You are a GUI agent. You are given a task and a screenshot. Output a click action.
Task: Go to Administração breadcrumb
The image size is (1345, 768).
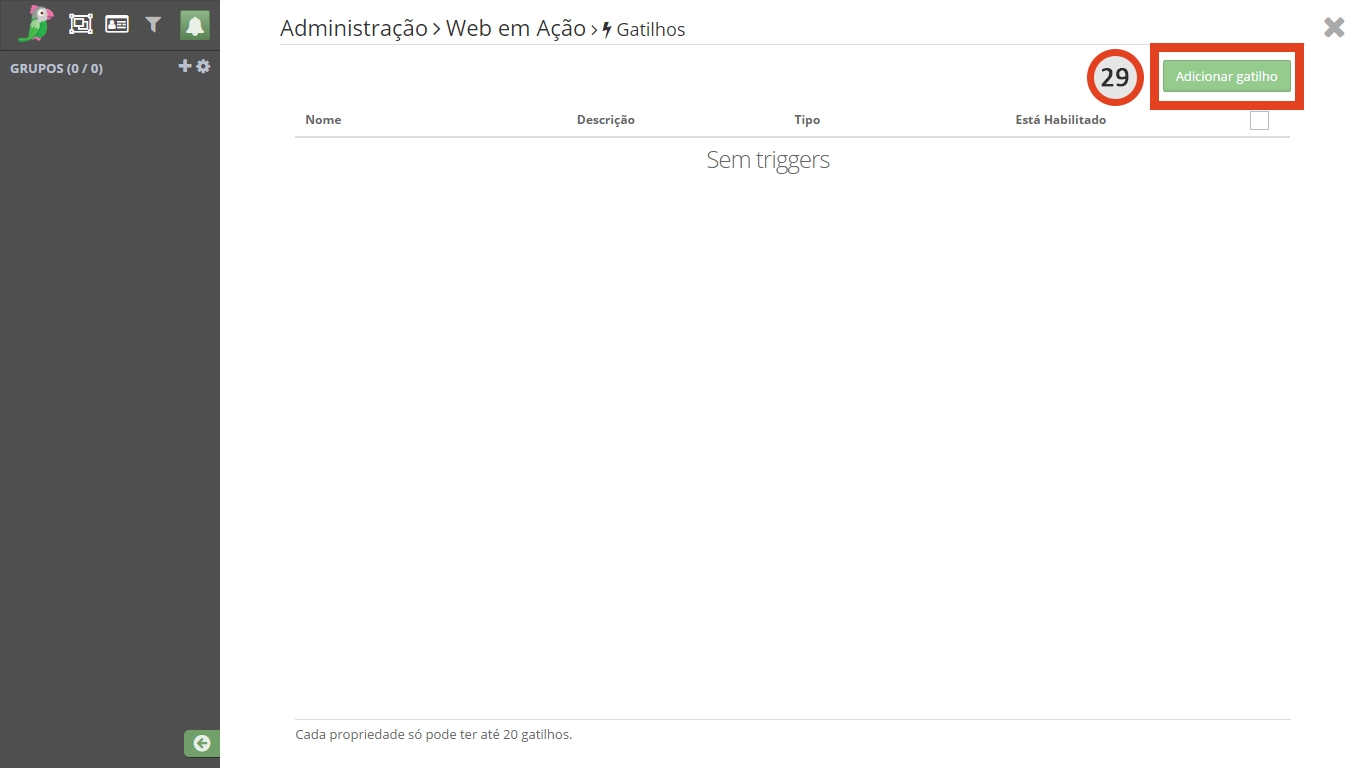pyautogui.click(x=354, y=29)
